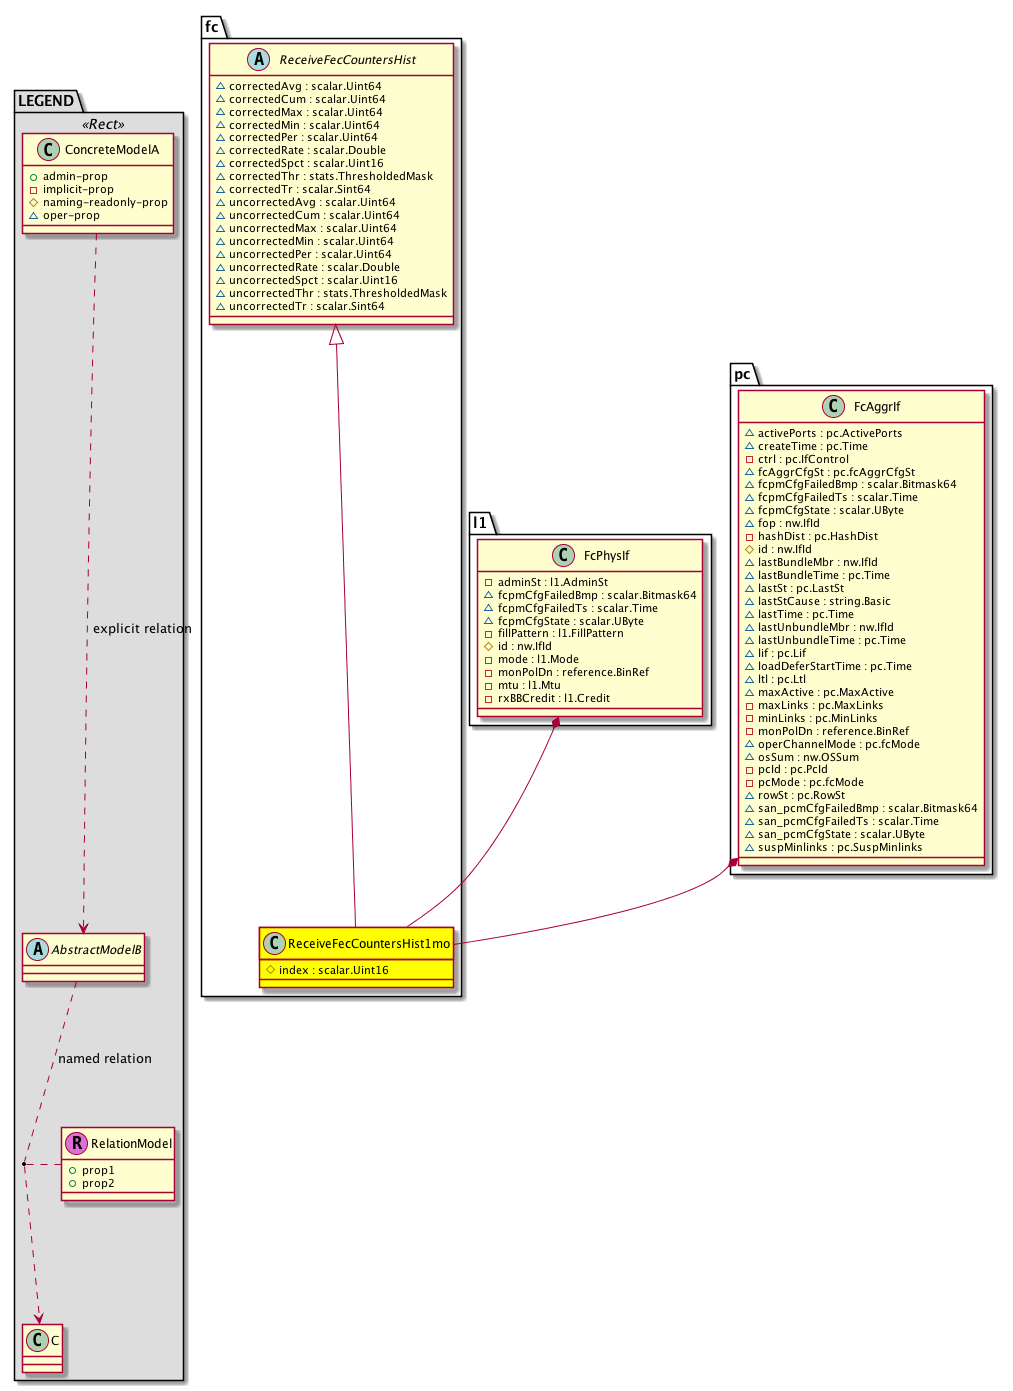
Task: Click the 'C' icon of ReceiveFecCountersHist1mo
Action: (274, 943)
